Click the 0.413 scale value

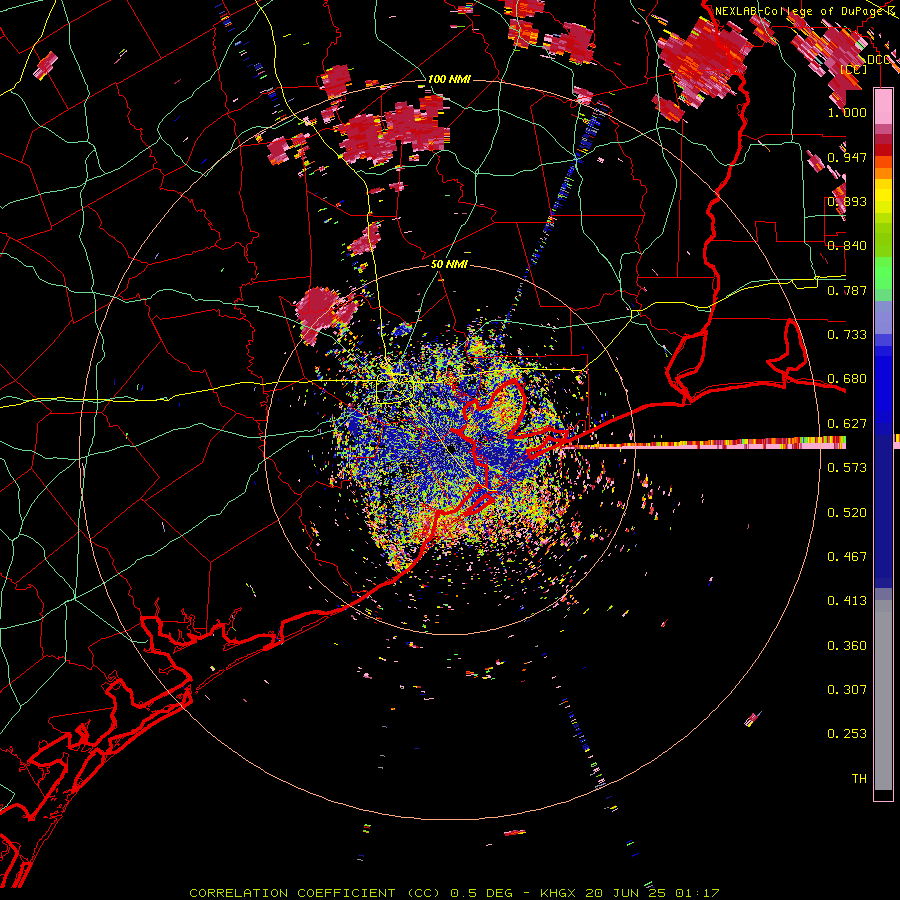tap(847, 601)
